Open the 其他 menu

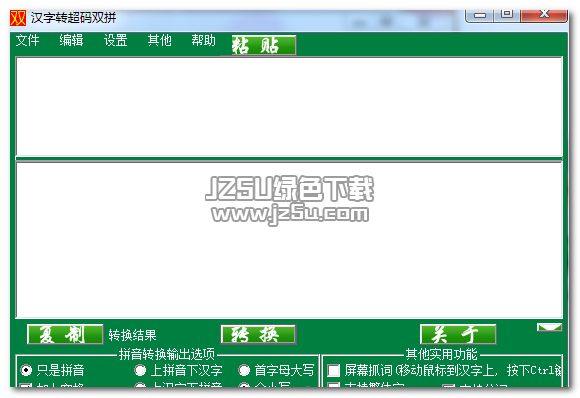point(159,40)
